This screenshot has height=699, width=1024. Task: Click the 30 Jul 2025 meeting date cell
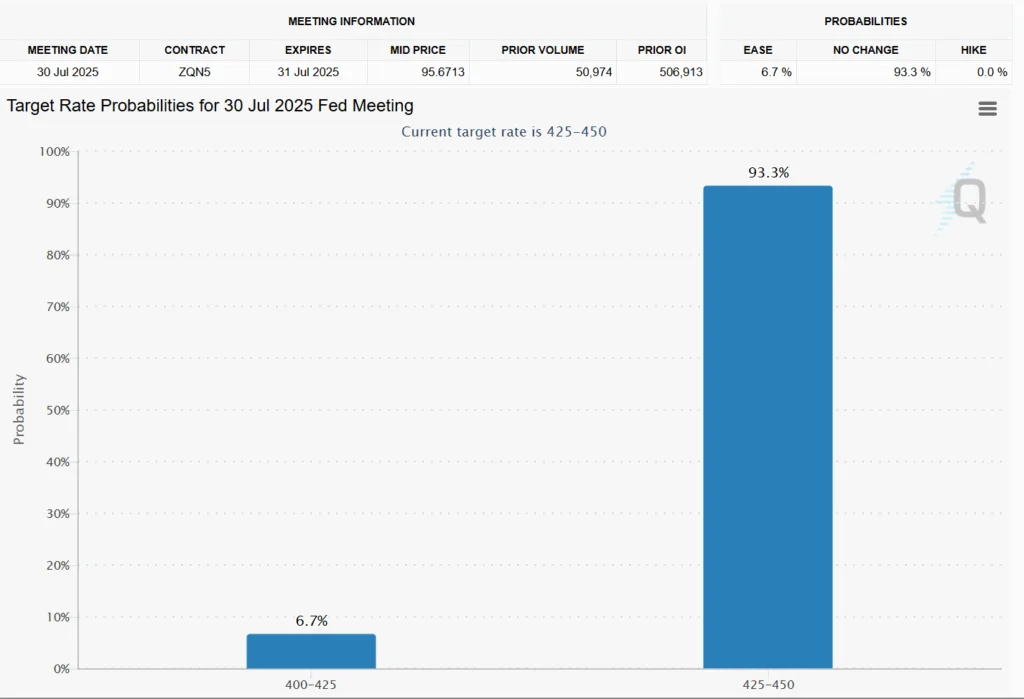(x=67, y=72)
